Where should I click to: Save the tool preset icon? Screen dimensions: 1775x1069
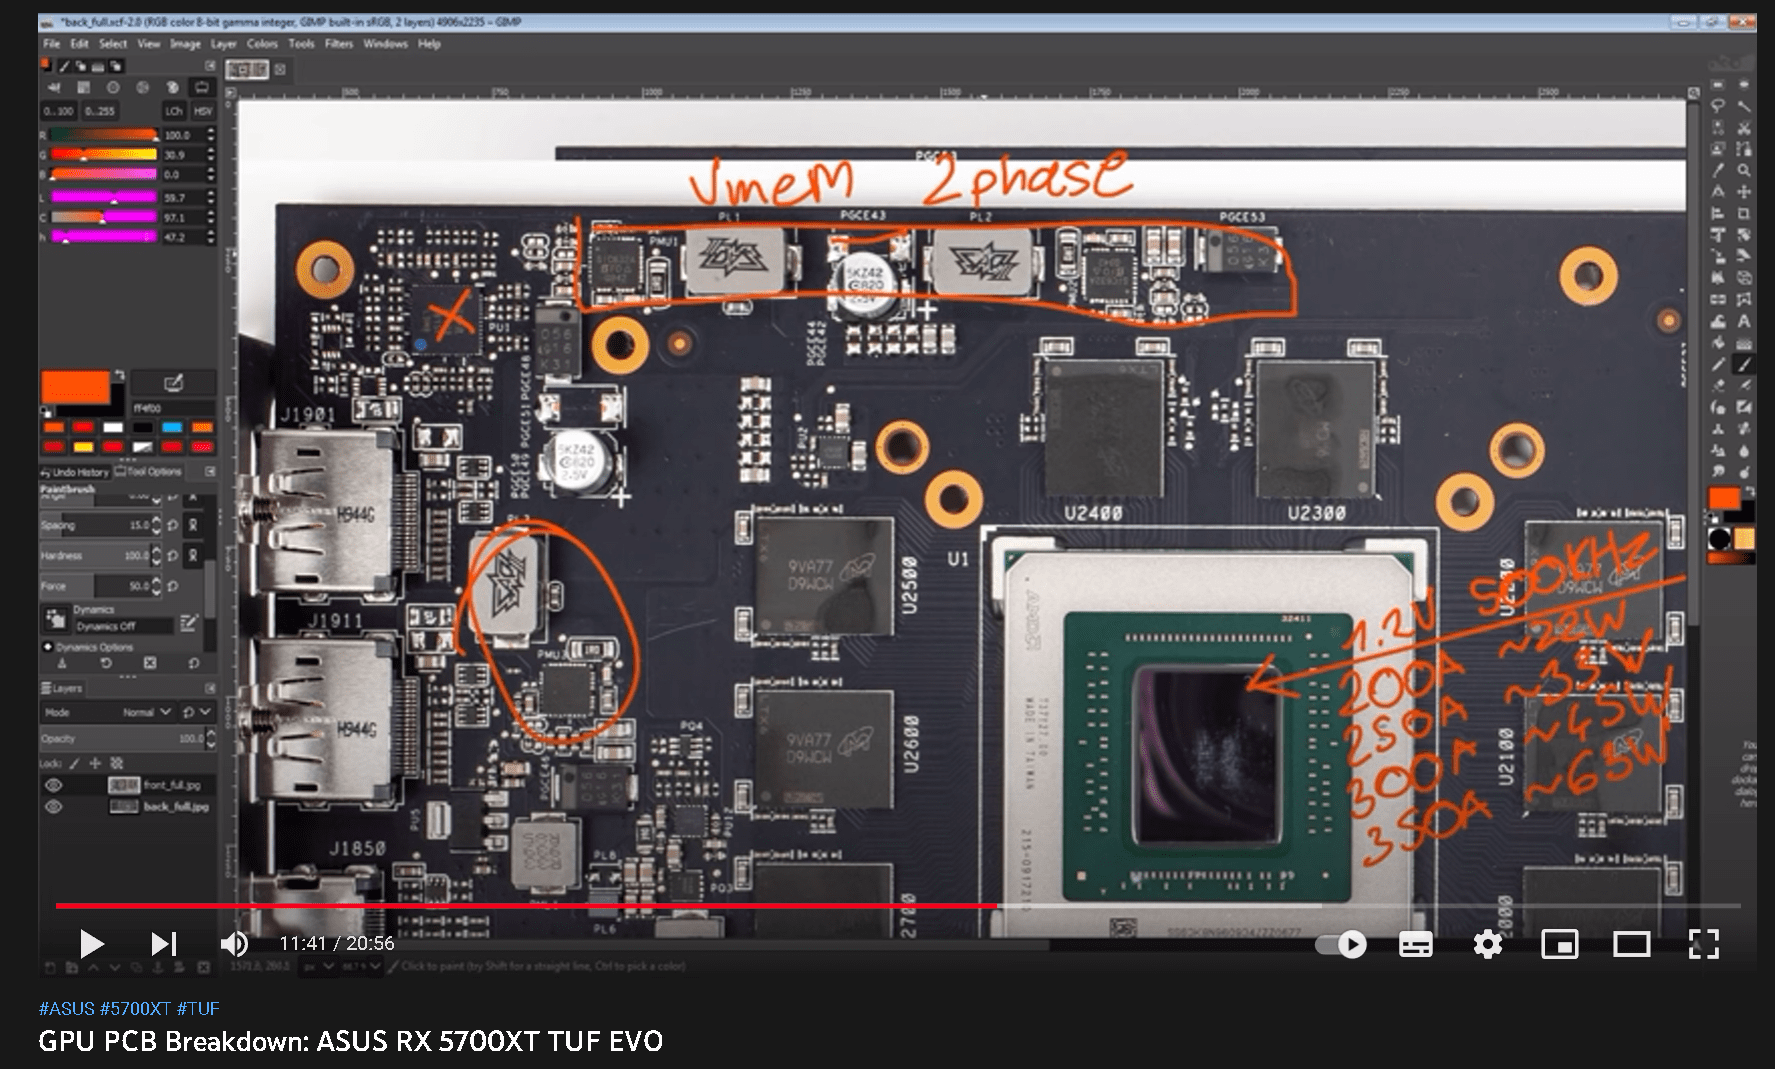pos(61,663)
